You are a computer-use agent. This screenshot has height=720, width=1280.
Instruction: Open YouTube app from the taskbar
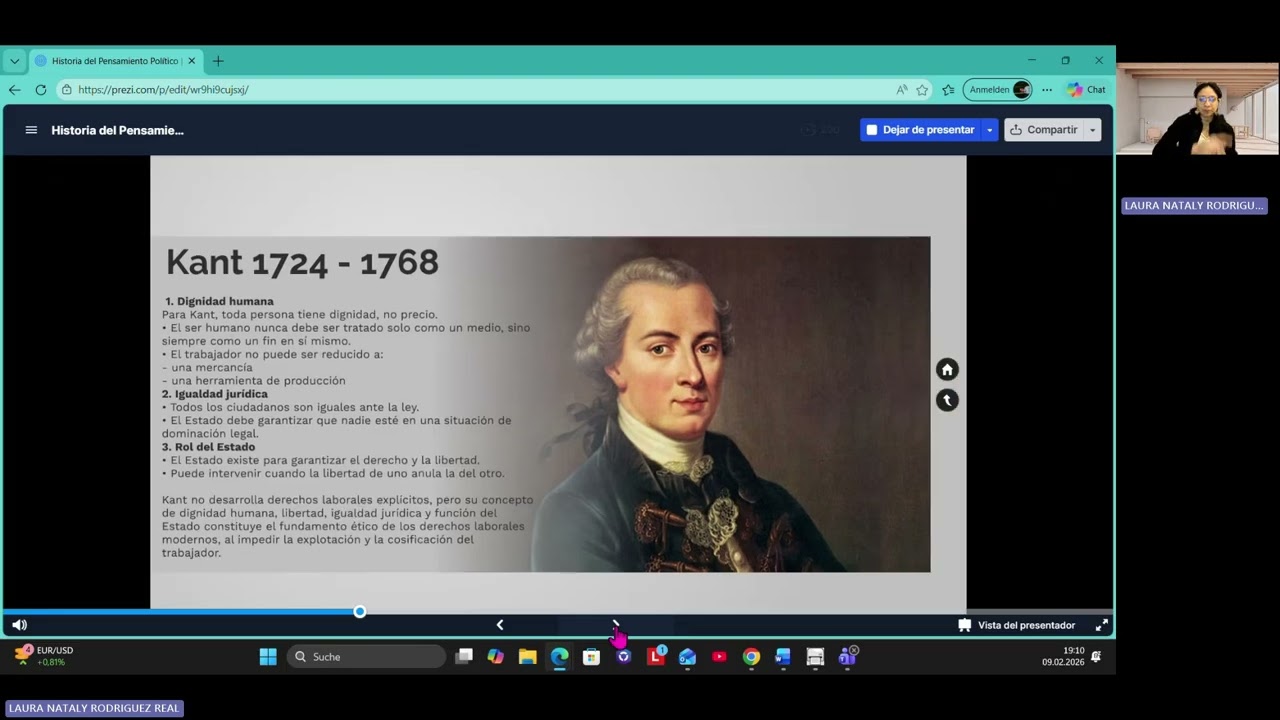click(x=720, y=656)
